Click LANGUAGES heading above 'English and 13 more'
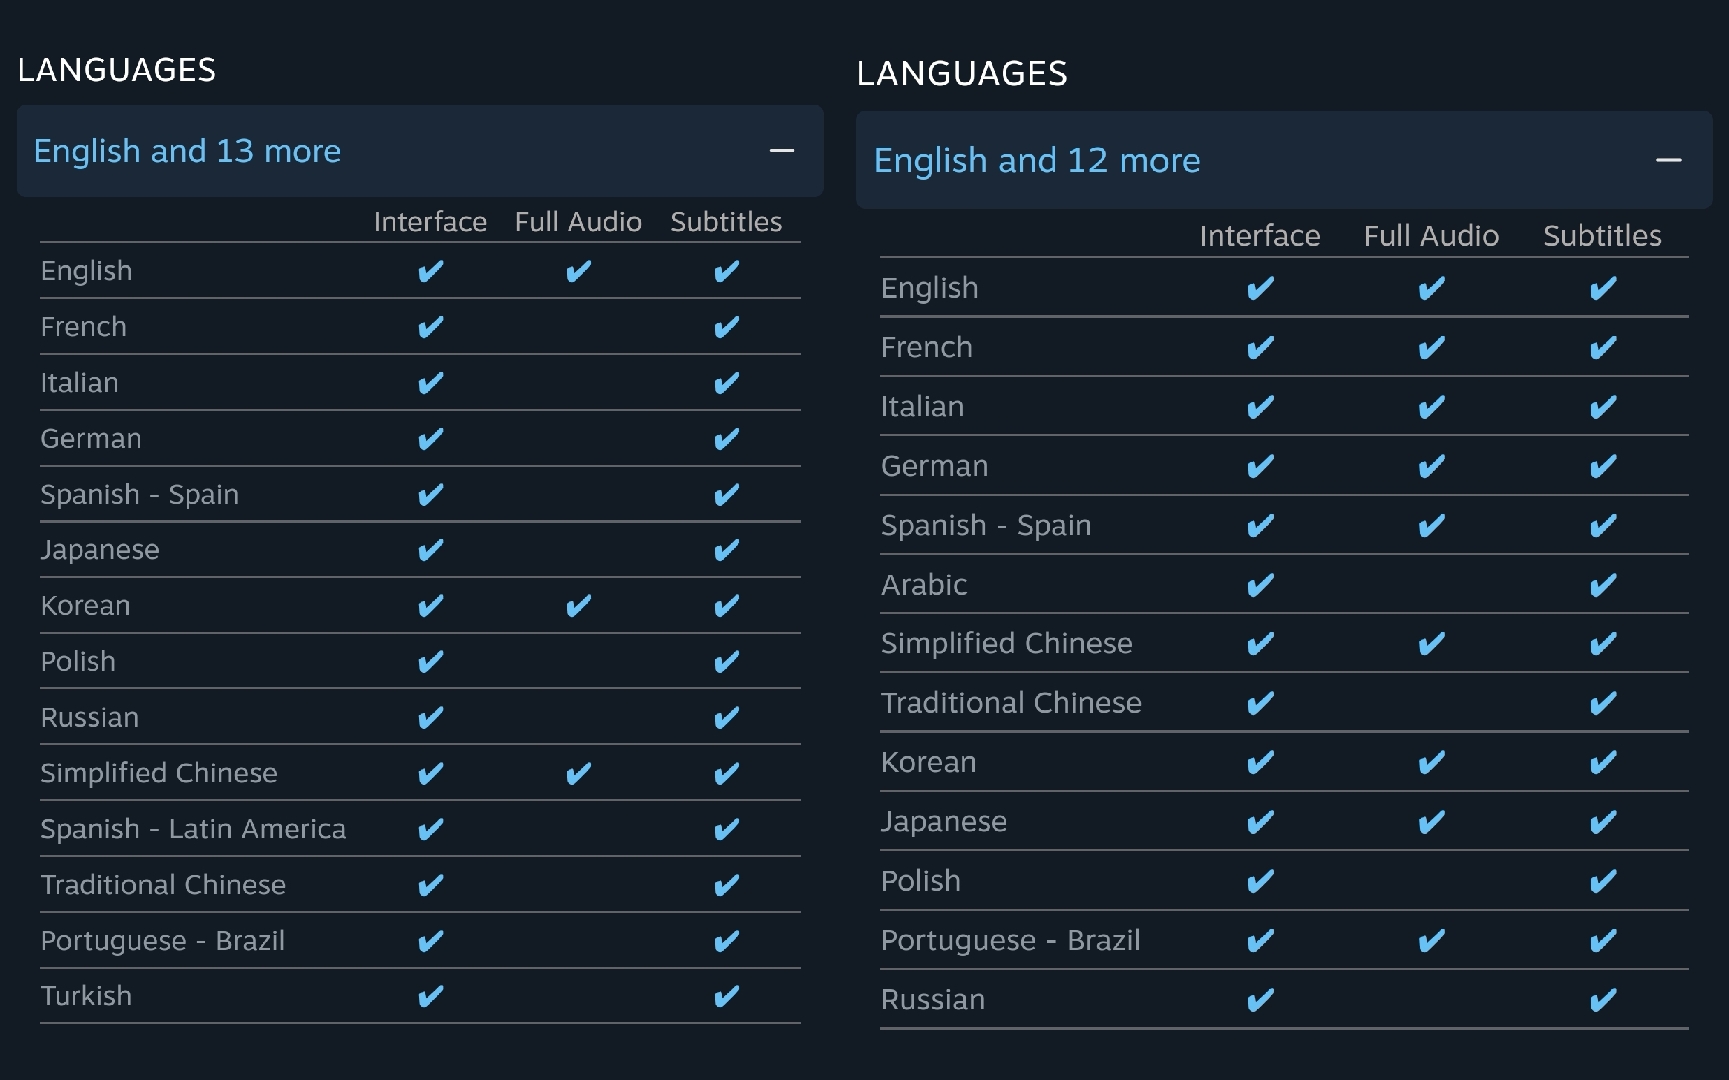The image size is (1729, 1080). pos(117,70)
